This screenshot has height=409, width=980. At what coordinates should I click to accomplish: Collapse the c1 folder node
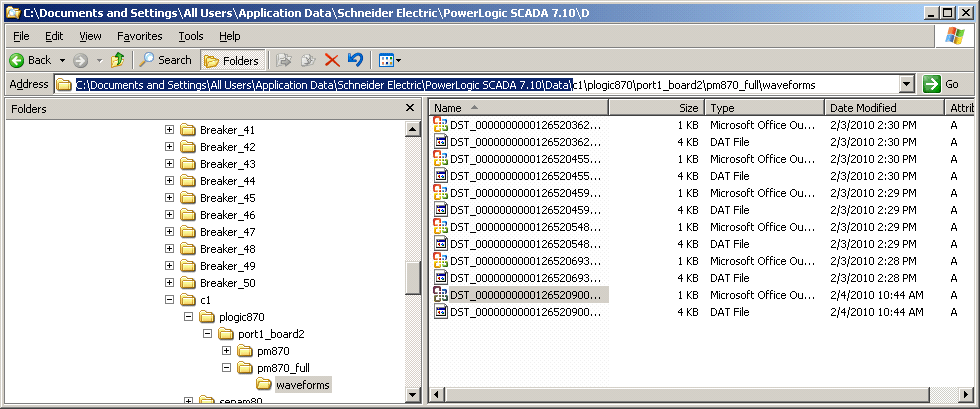click(169, 300)
